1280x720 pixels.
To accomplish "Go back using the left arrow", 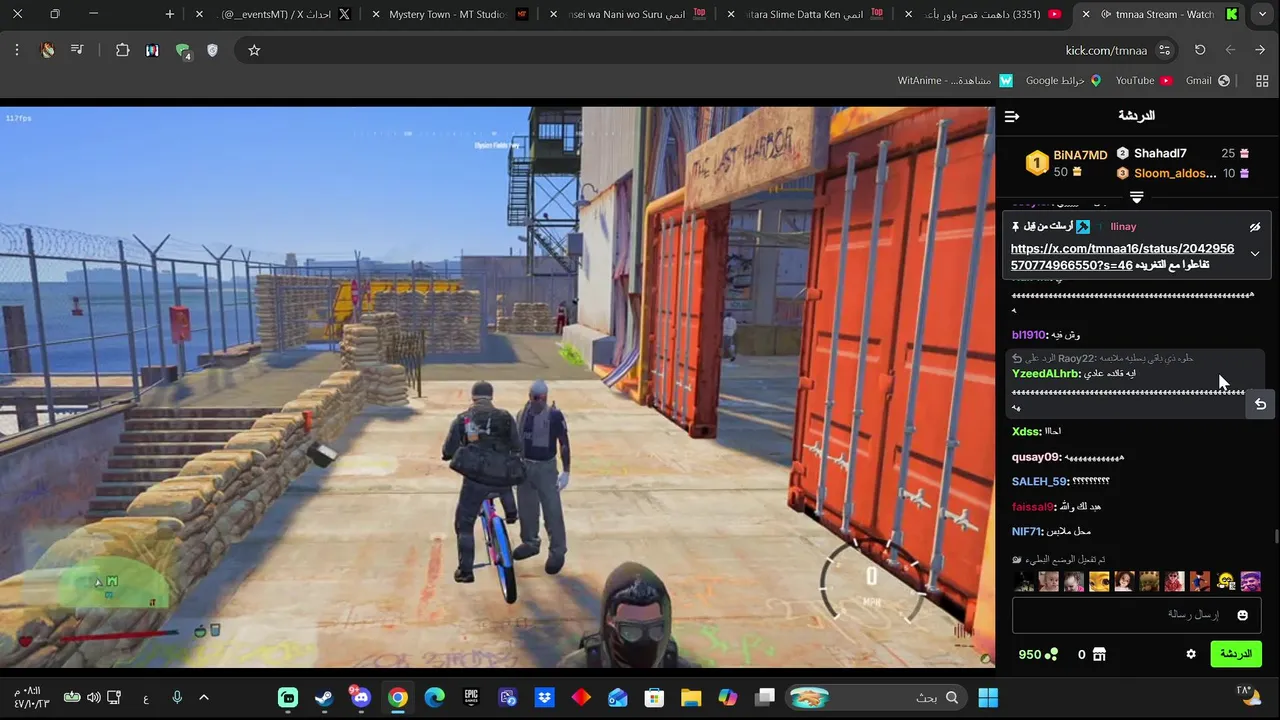I will tap(1230, 50).
